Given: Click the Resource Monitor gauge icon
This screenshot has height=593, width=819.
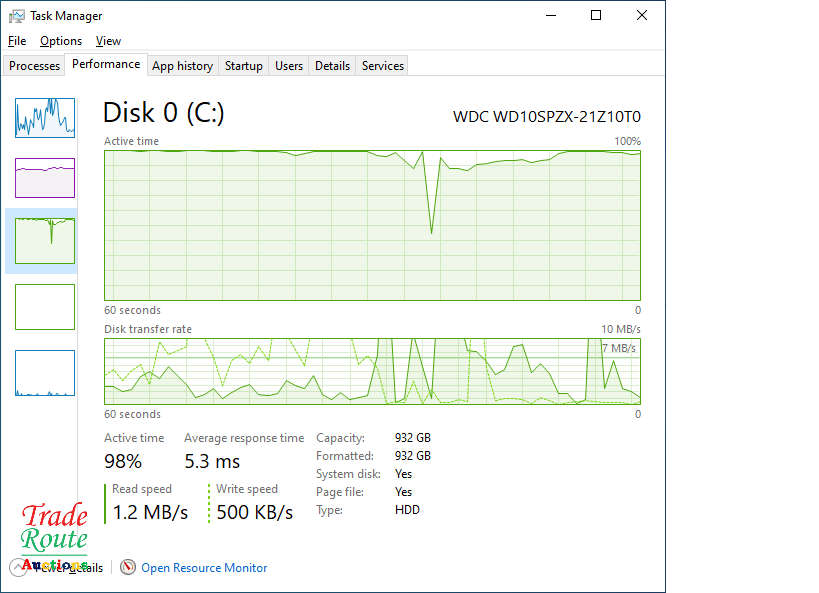Looking at the screenshot, I should tap(128, 567).
